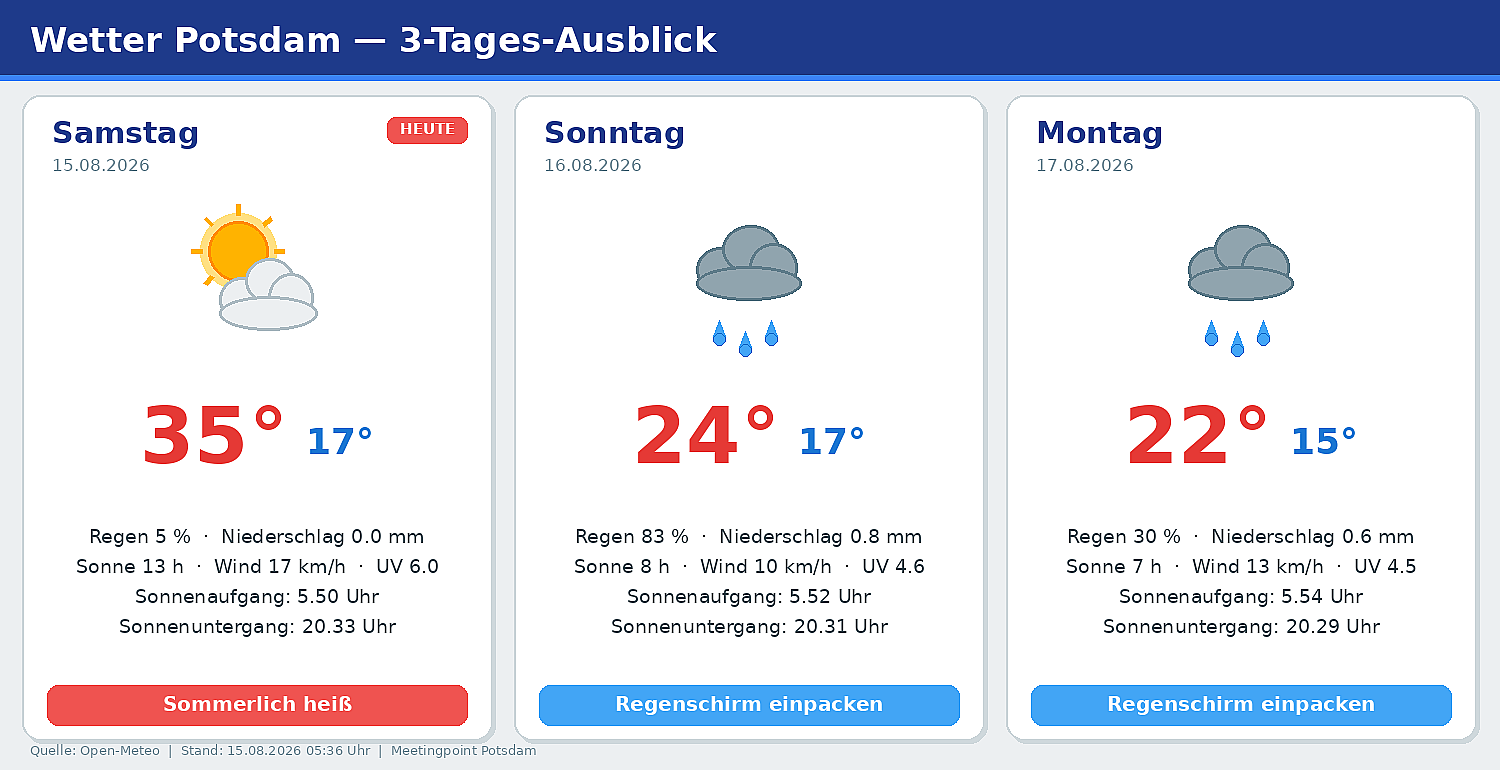
Task: Click the sunny partly cloudy icon for Samstag
Action: pyautogui.click(x=255, y=267)
